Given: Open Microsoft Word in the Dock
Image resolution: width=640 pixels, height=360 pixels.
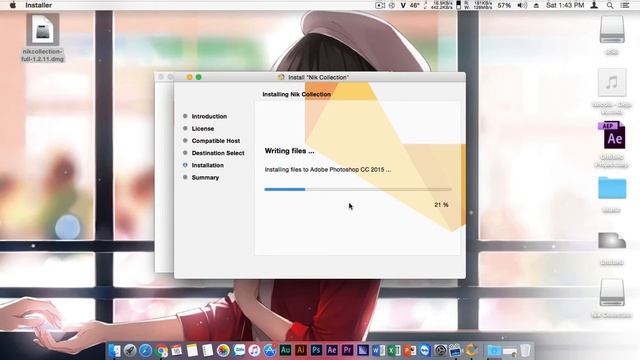Looking at the screenshot, I should pyautogui.click(x=378, y=350).
